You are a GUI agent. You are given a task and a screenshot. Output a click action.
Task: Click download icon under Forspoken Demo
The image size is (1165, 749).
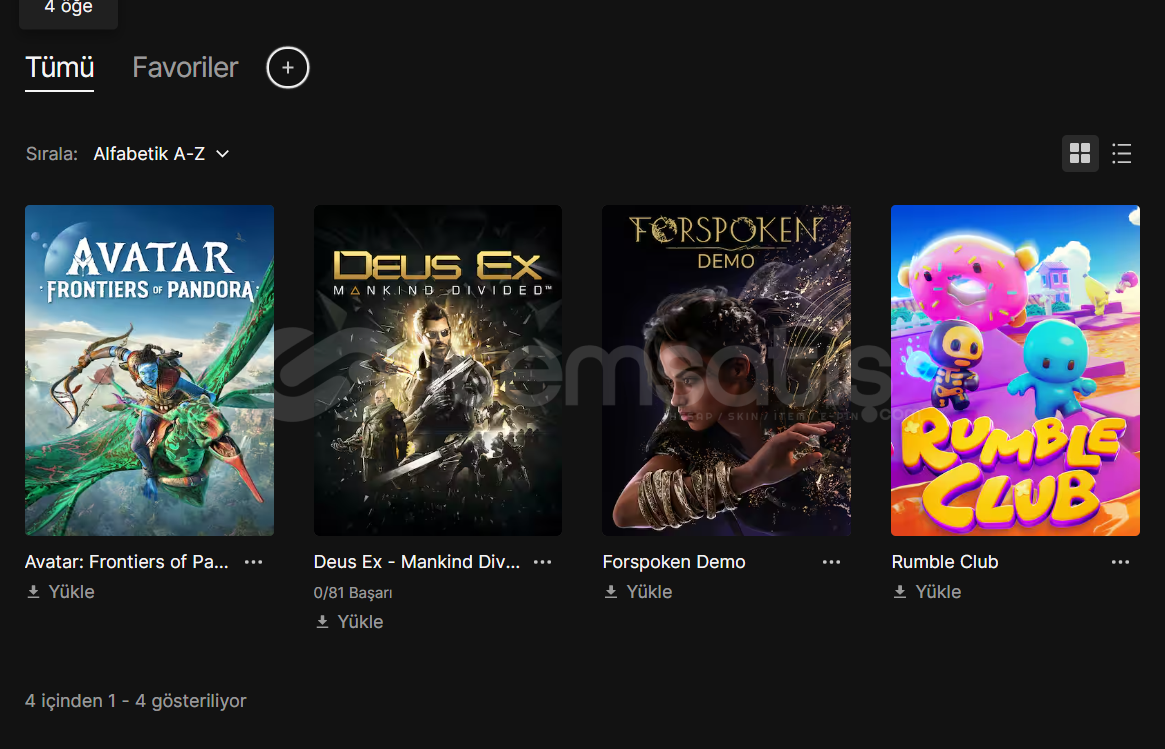(611, 591)
